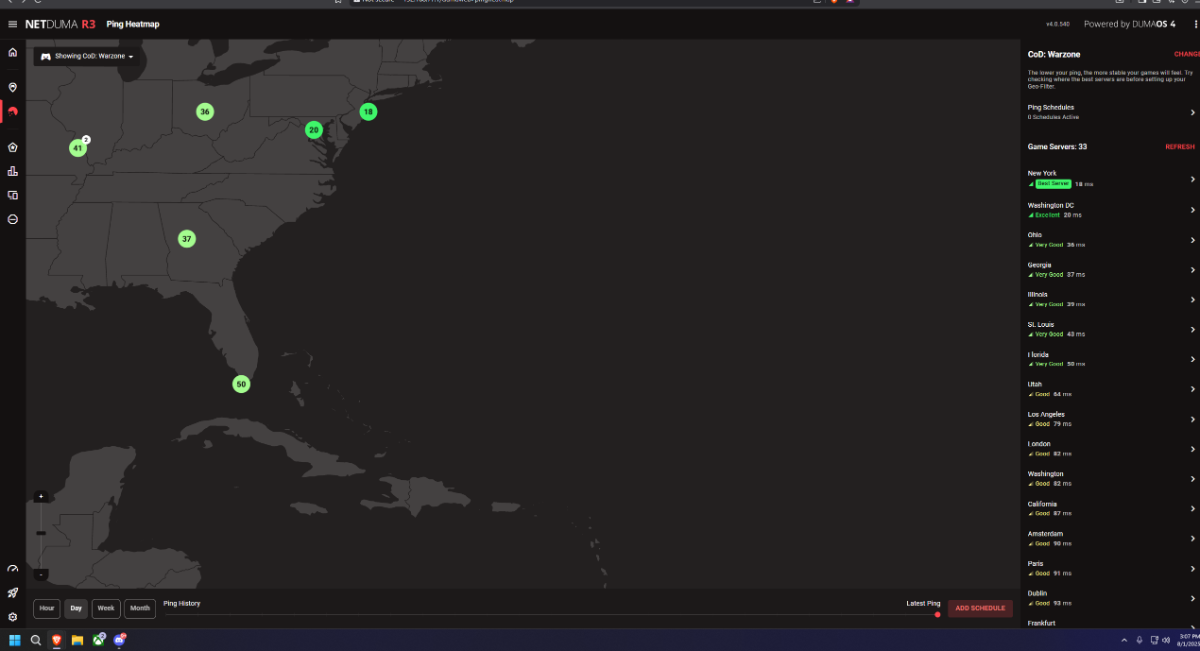Open the Windows Start menu
Image resolution: width=1200 pixels, height=651 pixels.
coord(14,640)
